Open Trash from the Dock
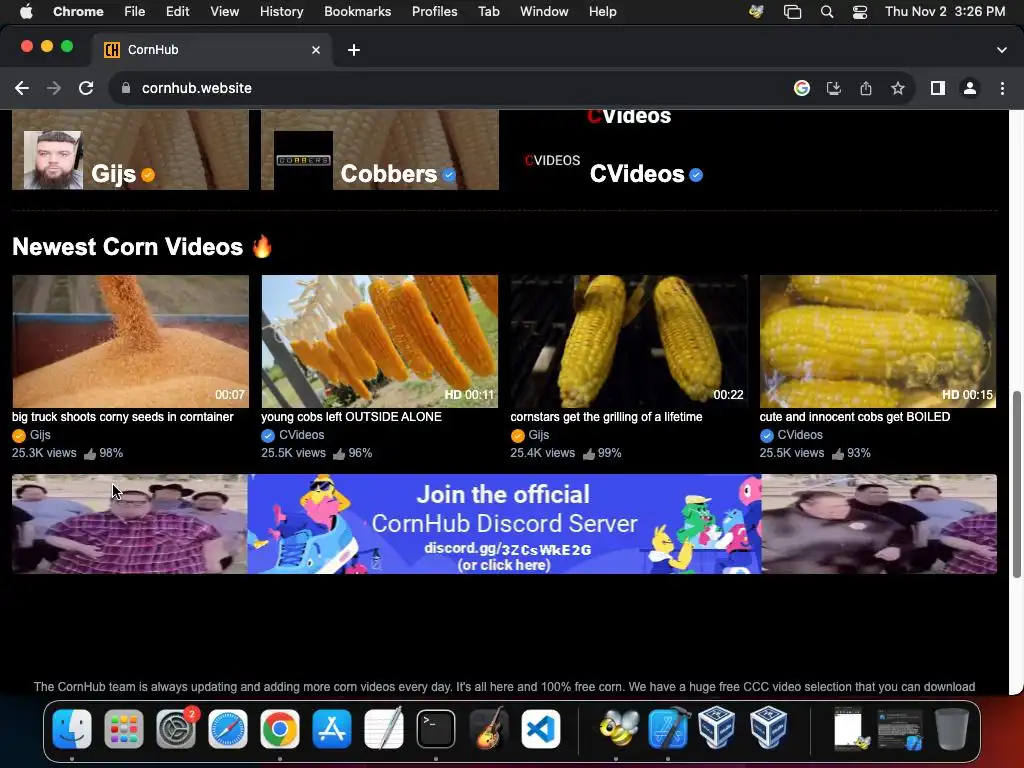 point(952,729)
